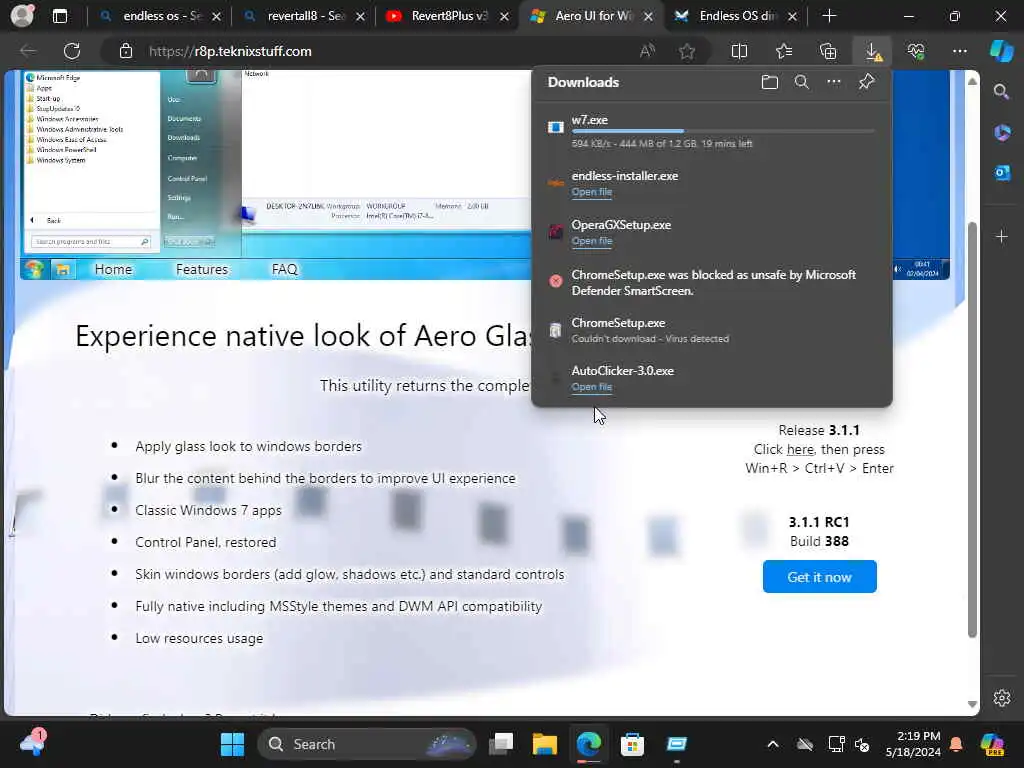
Task: Click Edge icon on taskbar
Action: [x=588, y=744]
